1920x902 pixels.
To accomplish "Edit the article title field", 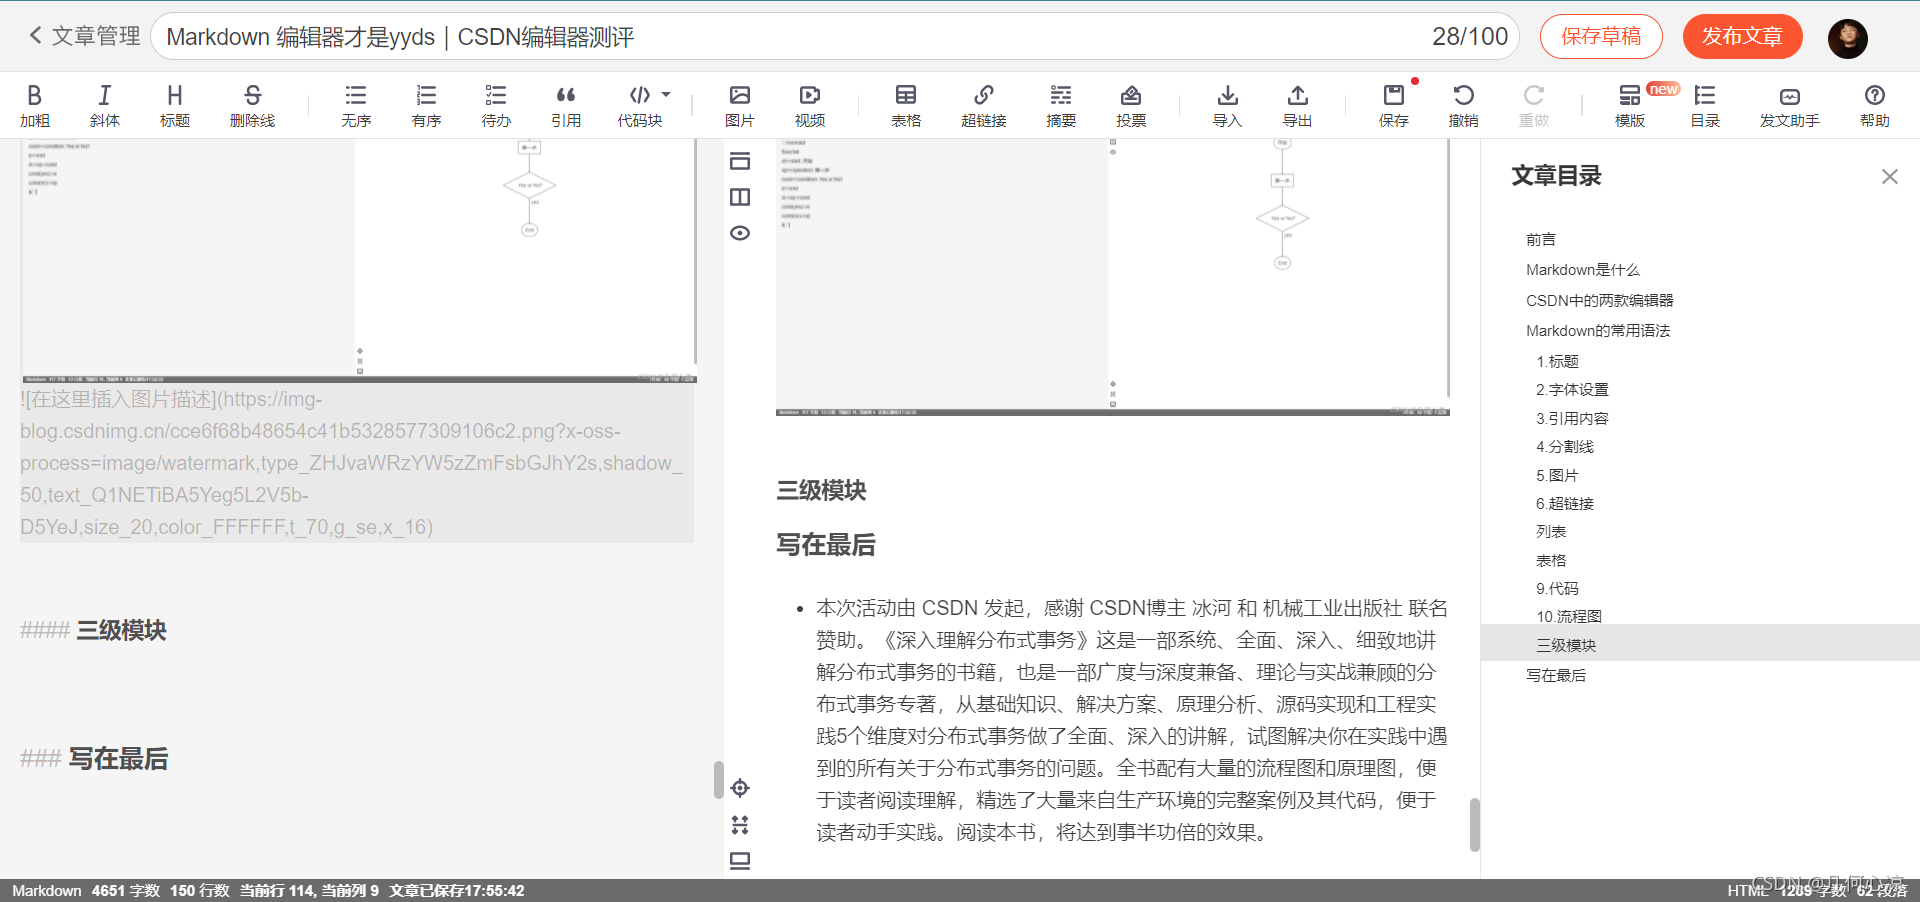I will click(835, 37).
